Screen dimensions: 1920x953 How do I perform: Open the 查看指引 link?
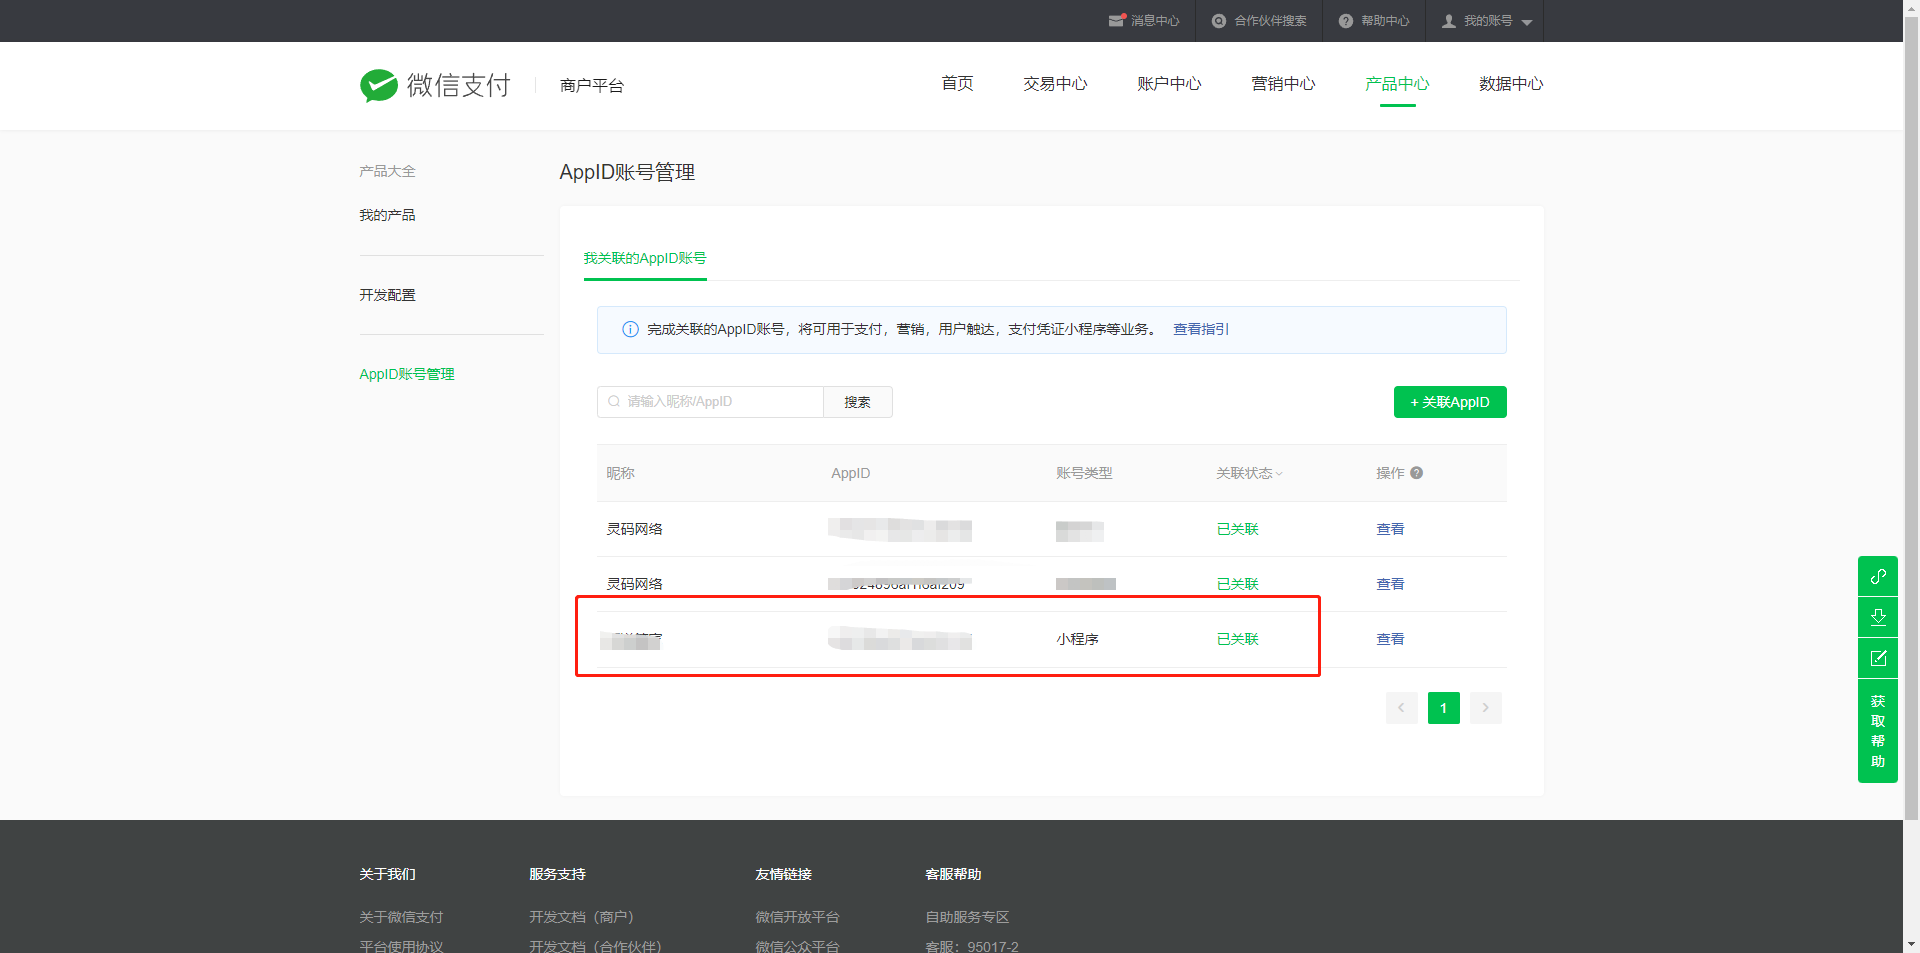1201,329
